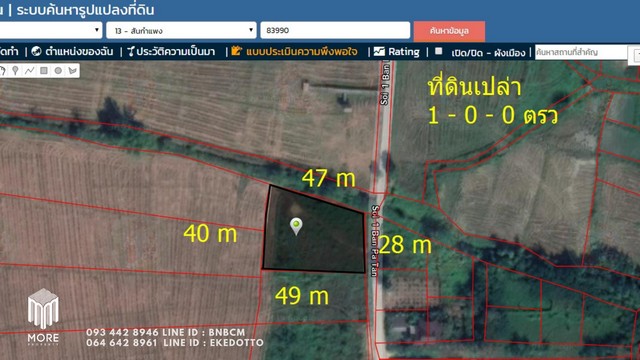The height and width of the screenshot is (360, 640).
Task: Click the parcel number field showing 83990
Action: pos(335,31)
